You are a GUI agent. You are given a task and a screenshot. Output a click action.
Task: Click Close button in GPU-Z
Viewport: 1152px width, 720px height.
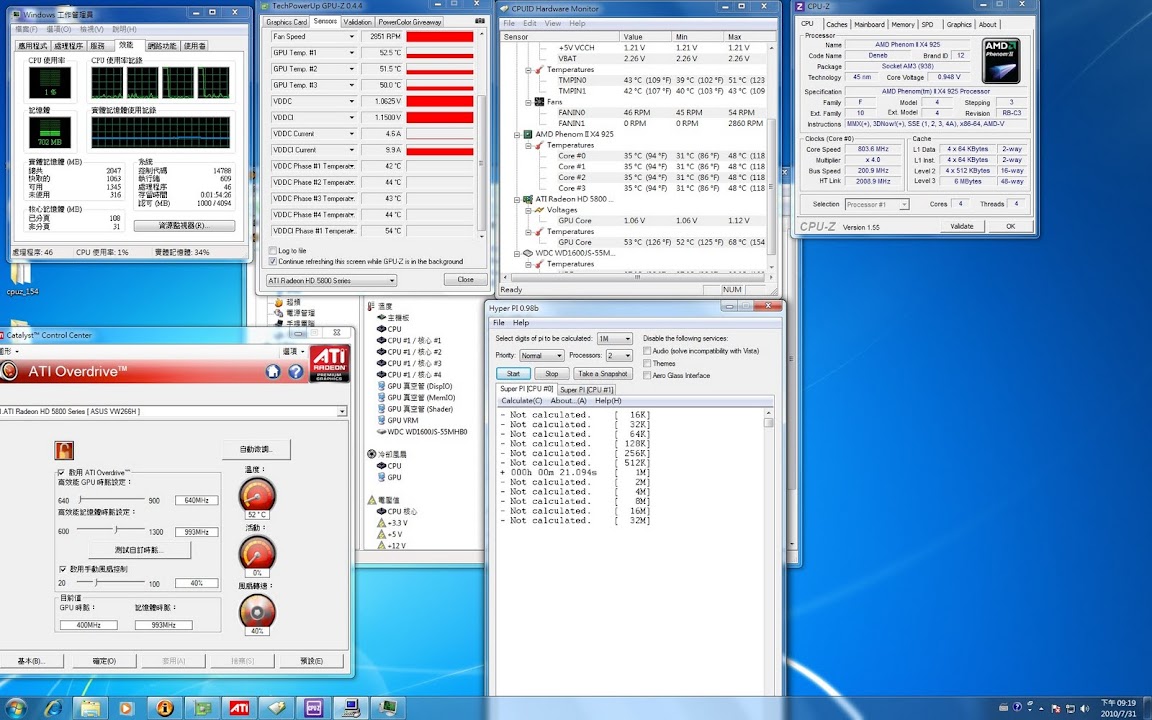pos(465,279)
